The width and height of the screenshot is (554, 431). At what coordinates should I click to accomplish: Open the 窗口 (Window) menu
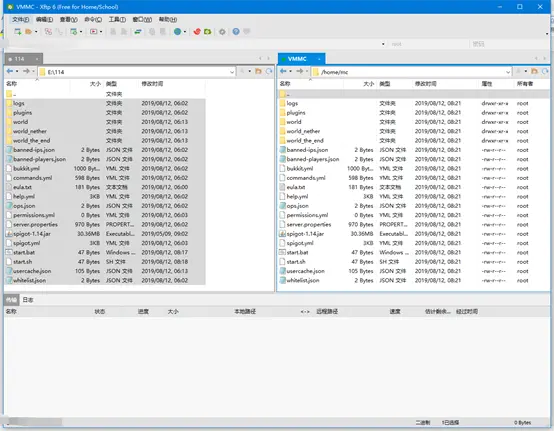click(142, 19)
